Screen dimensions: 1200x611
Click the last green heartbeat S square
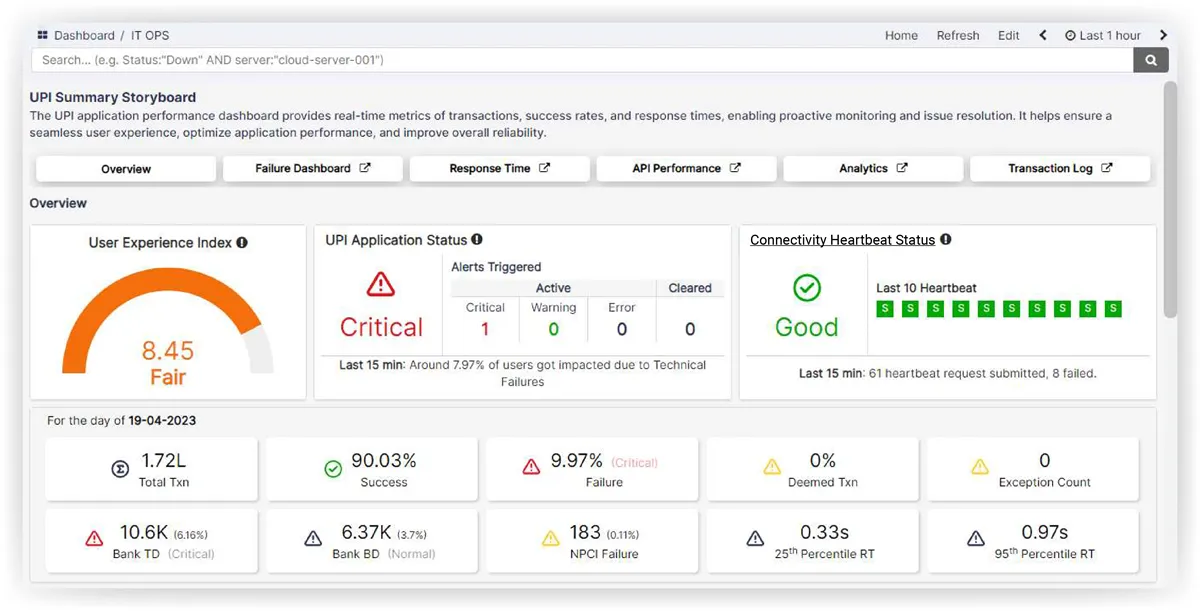[x=1113, y=309]
